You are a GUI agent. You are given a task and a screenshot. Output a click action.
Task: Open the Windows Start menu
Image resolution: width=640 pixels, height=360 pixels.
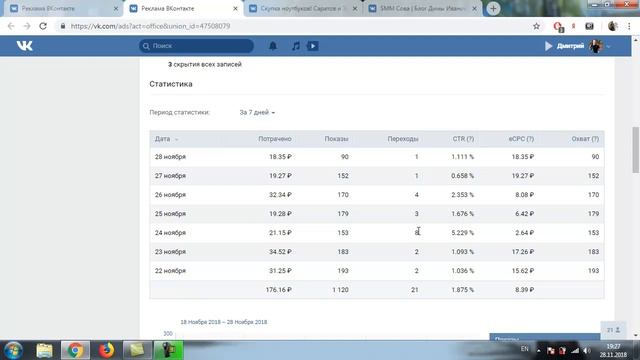[13, 350]
